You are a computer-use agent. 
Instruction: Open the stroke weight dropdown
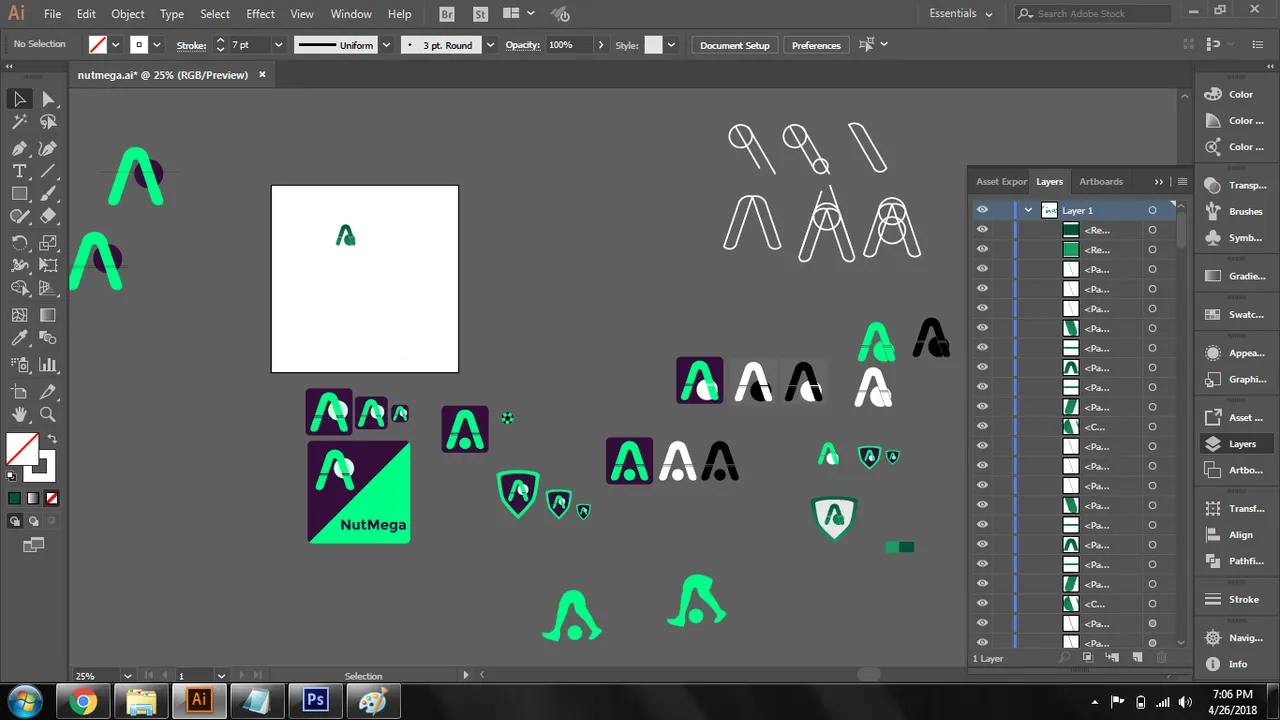(278, 45)
